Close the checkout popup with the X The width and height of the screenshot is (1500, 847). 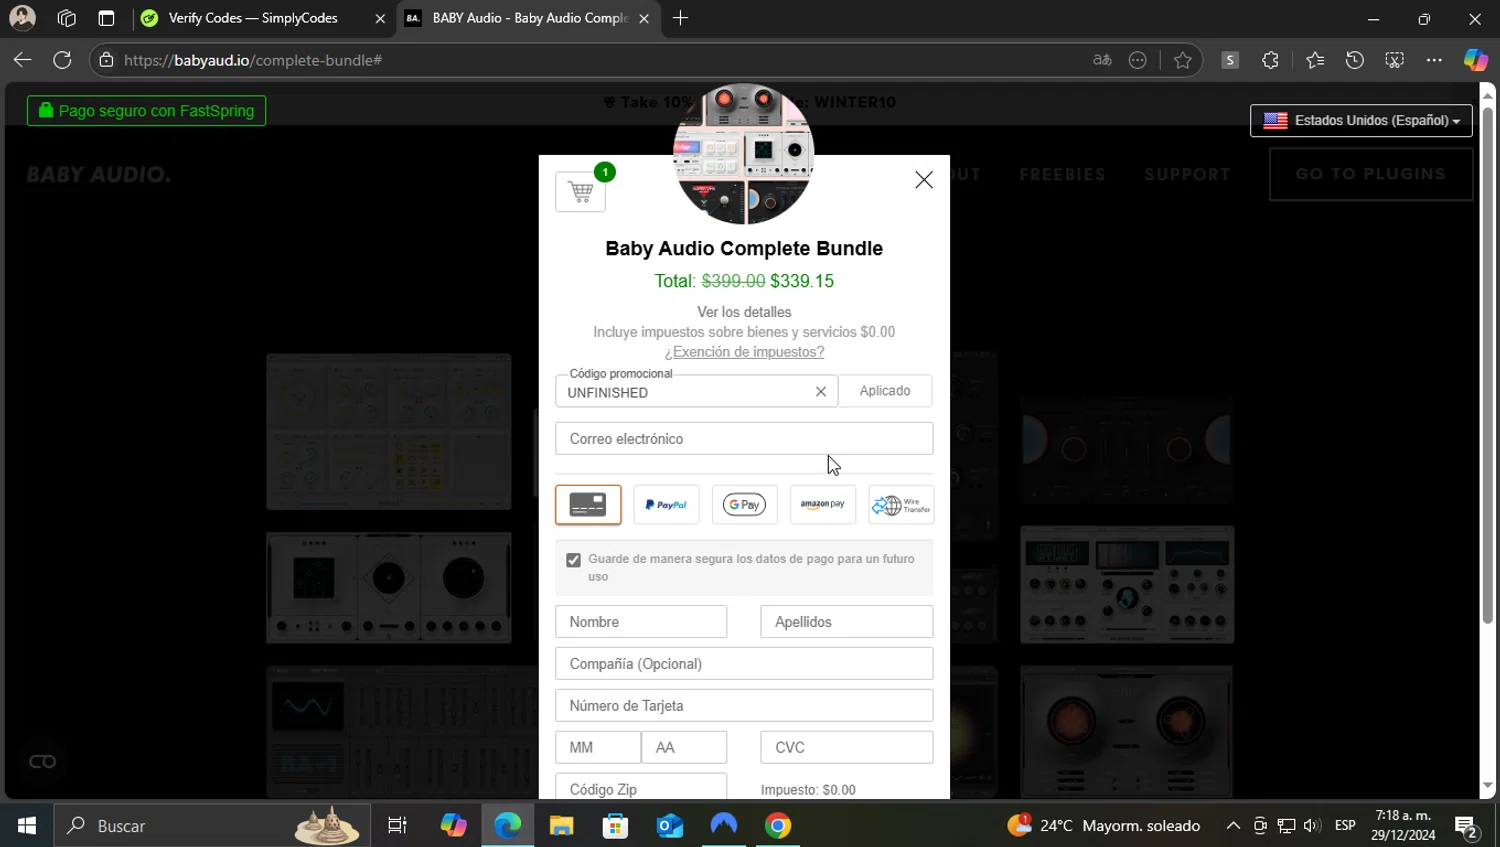(924, 180)
